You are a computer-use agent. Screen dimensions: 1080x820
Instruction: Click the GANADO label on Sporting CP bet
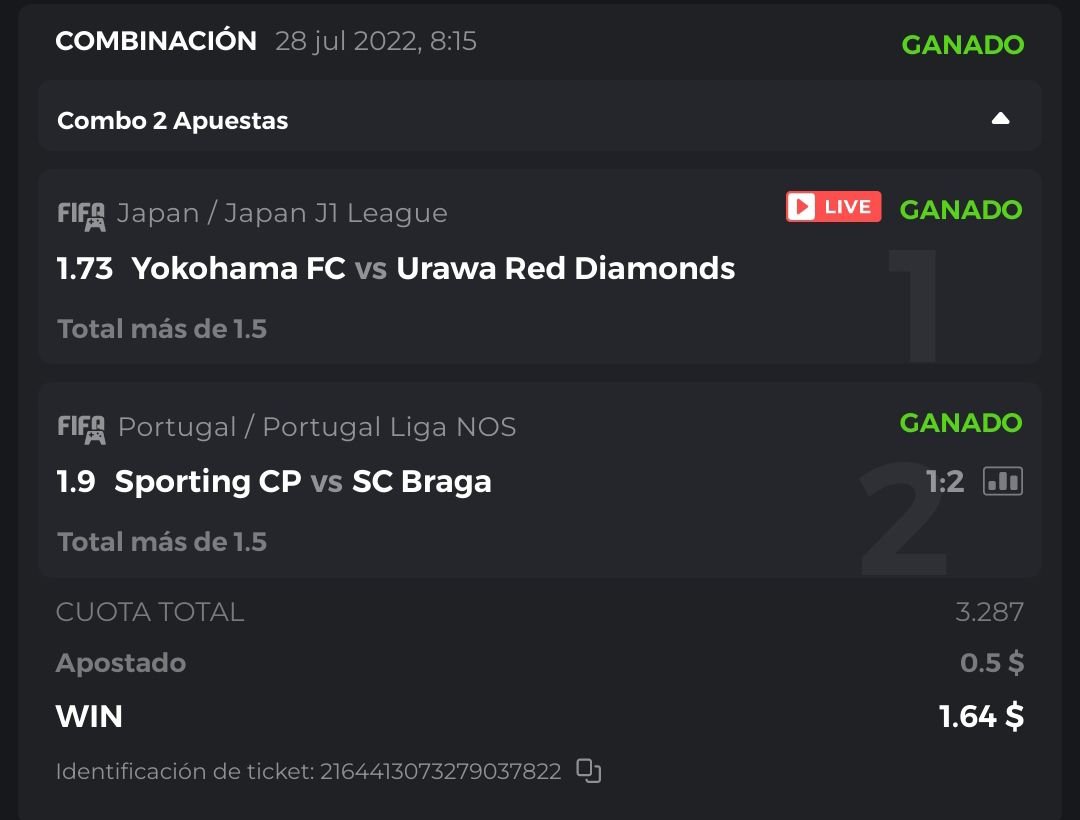[x=960, y=423]
